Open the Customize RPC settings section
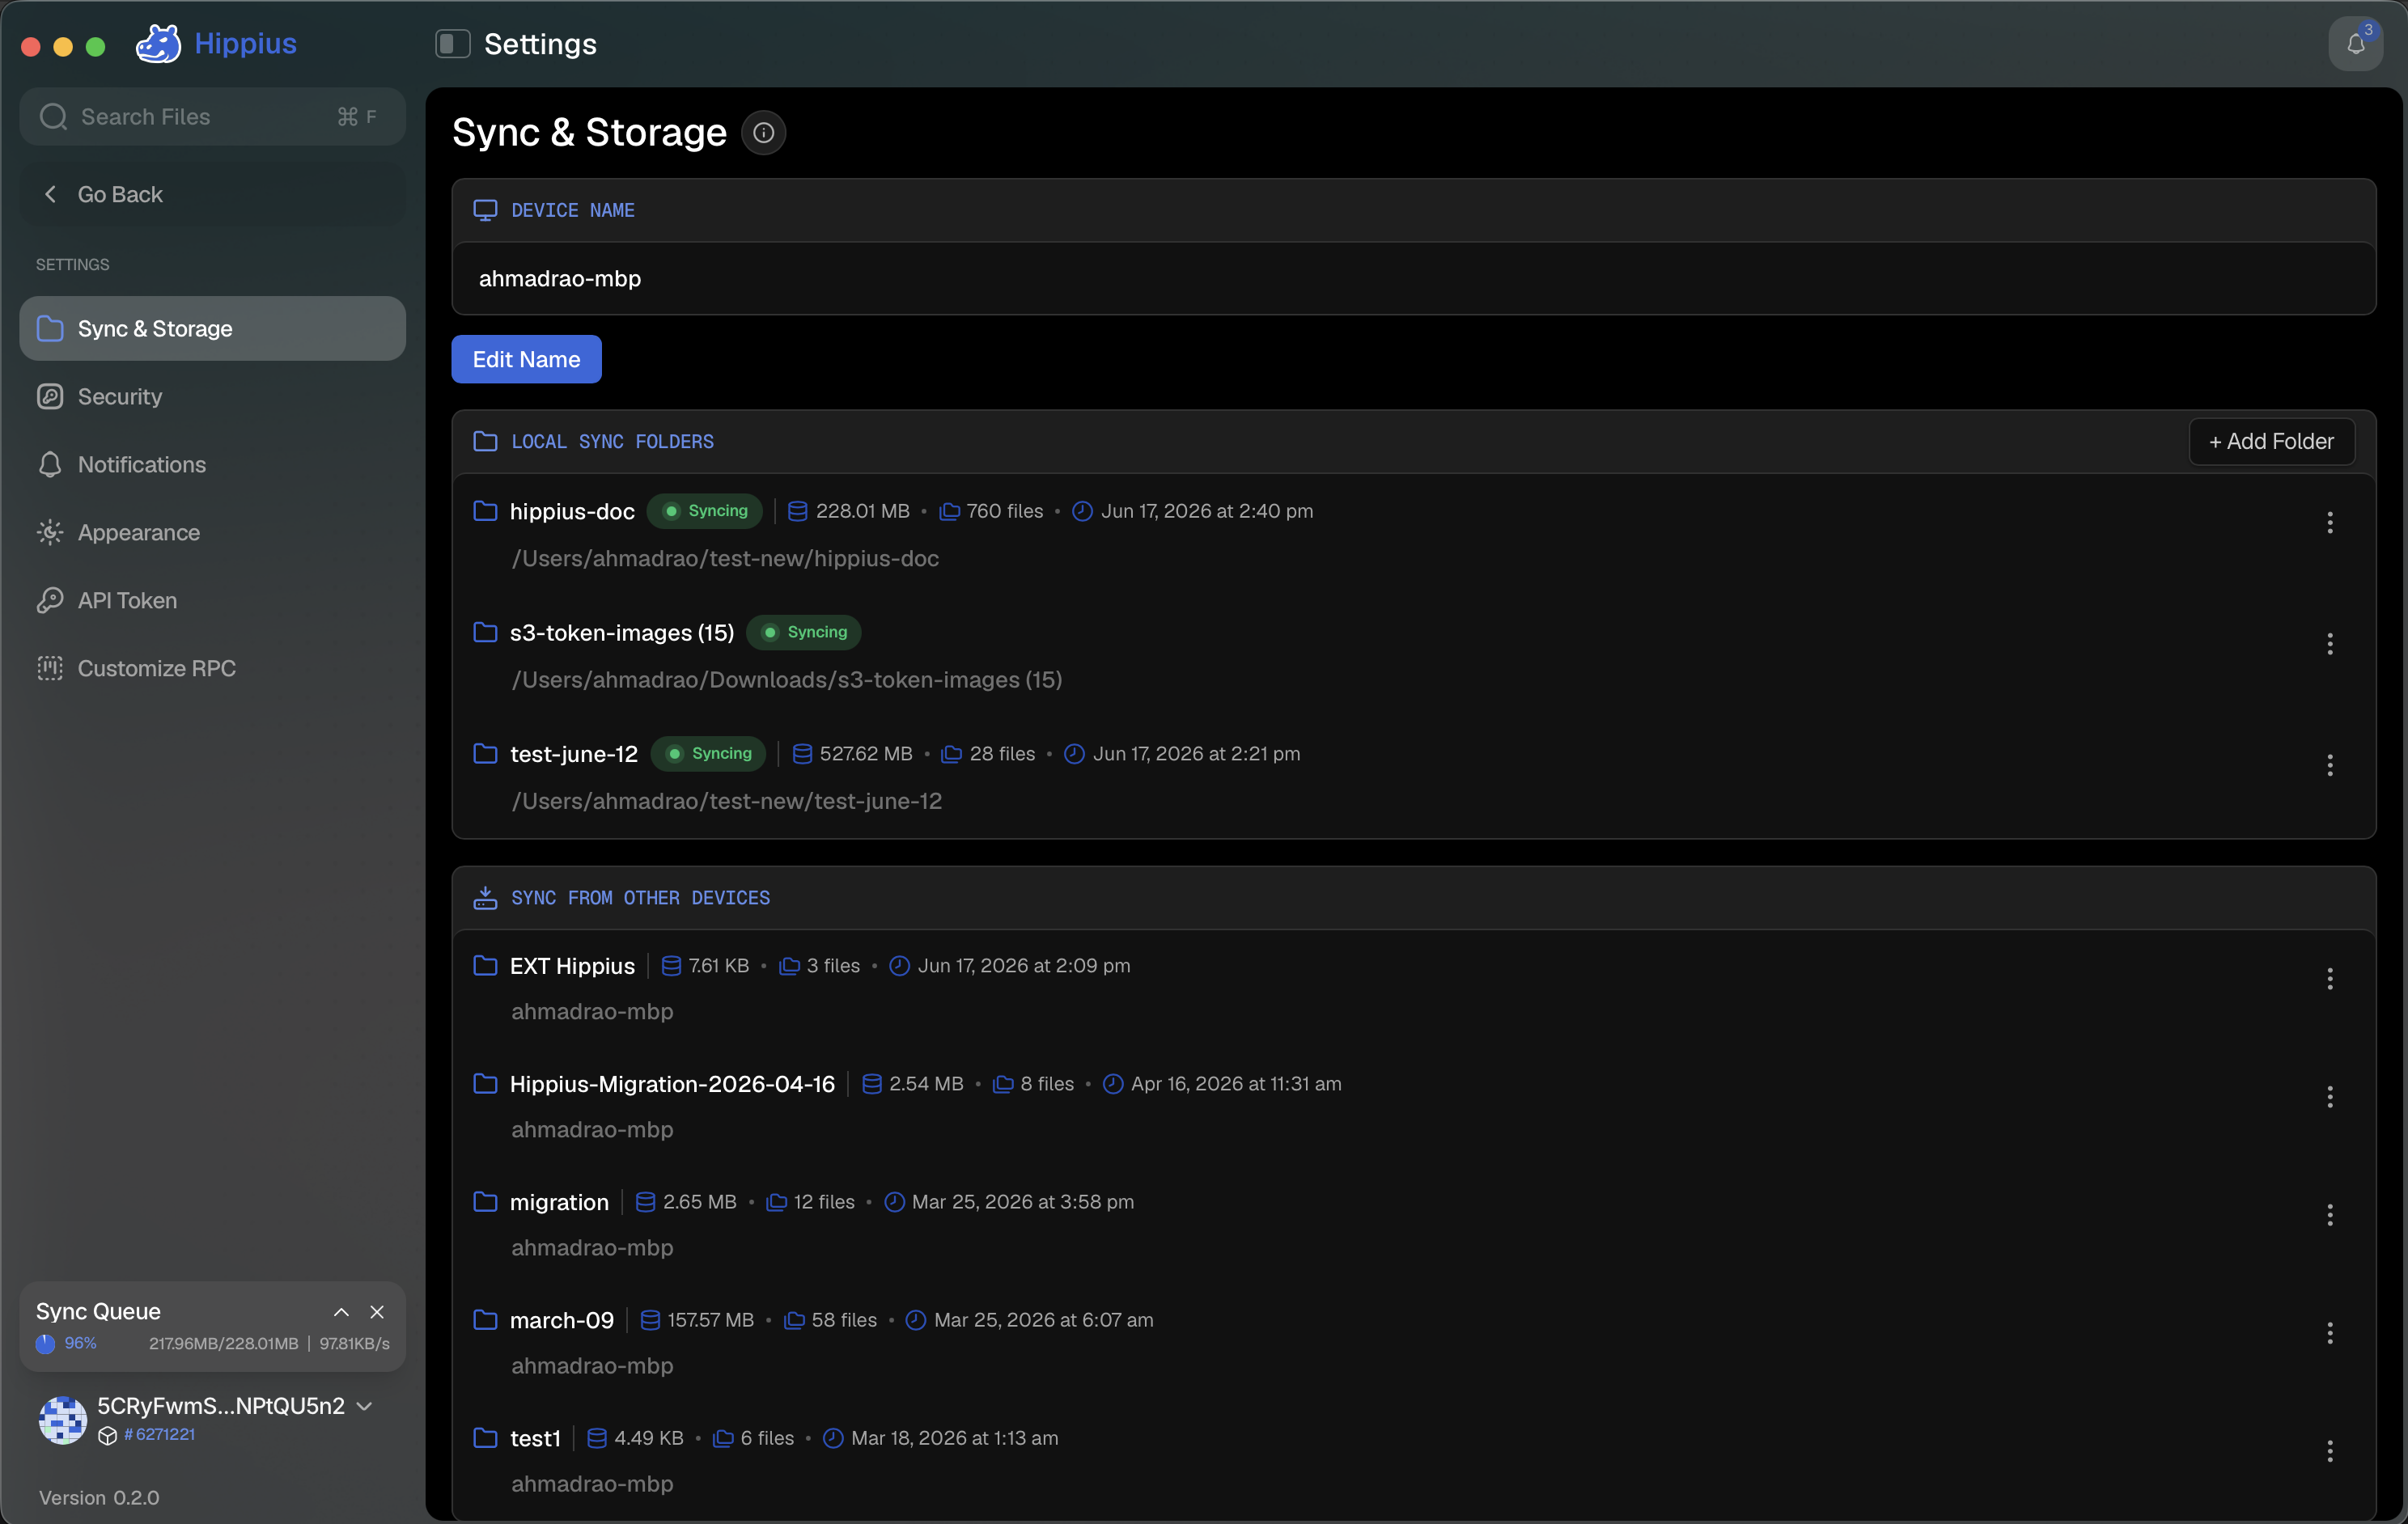2408x1524 pixels. [x=212, y=668]
